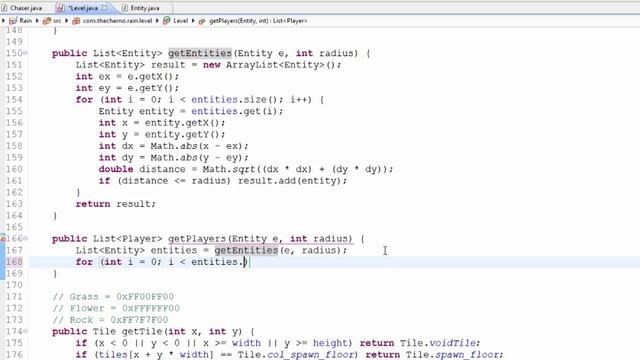Click 'Tile.voidTile' on line 175
This screenshot has width=640, height=360.
pyautogui.click(x=438, y=343)
